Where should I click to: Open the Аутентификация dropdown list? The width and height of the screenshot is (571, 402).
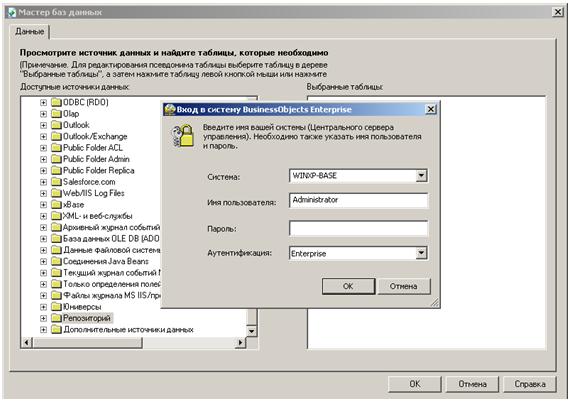pos(421,253)
